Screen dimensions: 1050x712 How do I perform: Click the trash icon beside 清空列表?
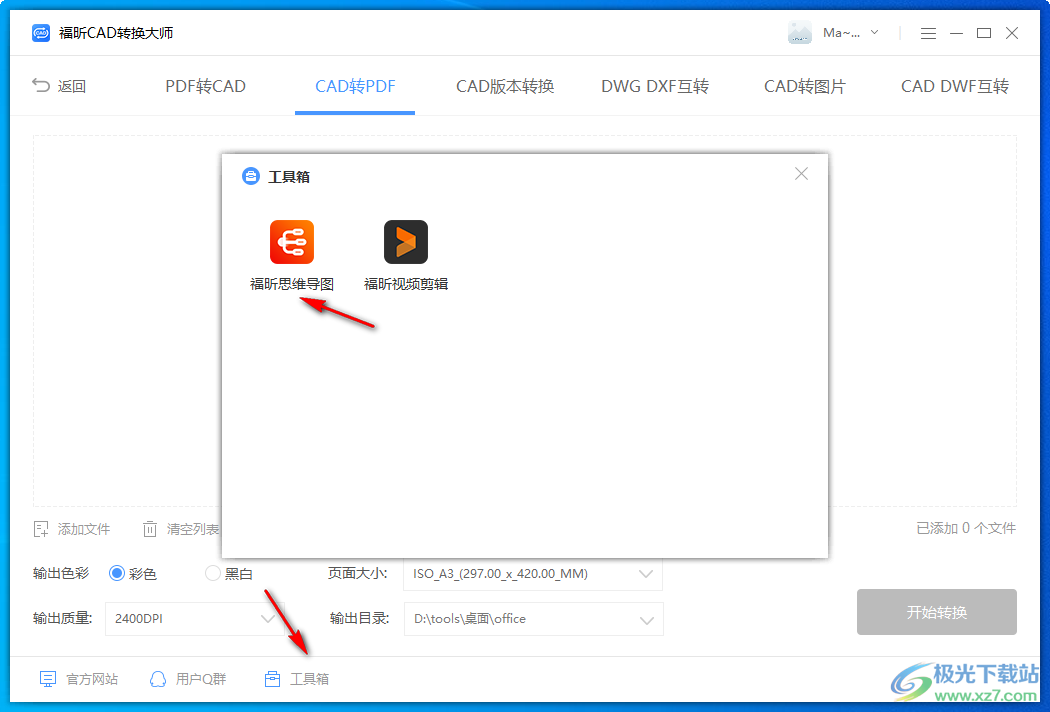point(150,529)
